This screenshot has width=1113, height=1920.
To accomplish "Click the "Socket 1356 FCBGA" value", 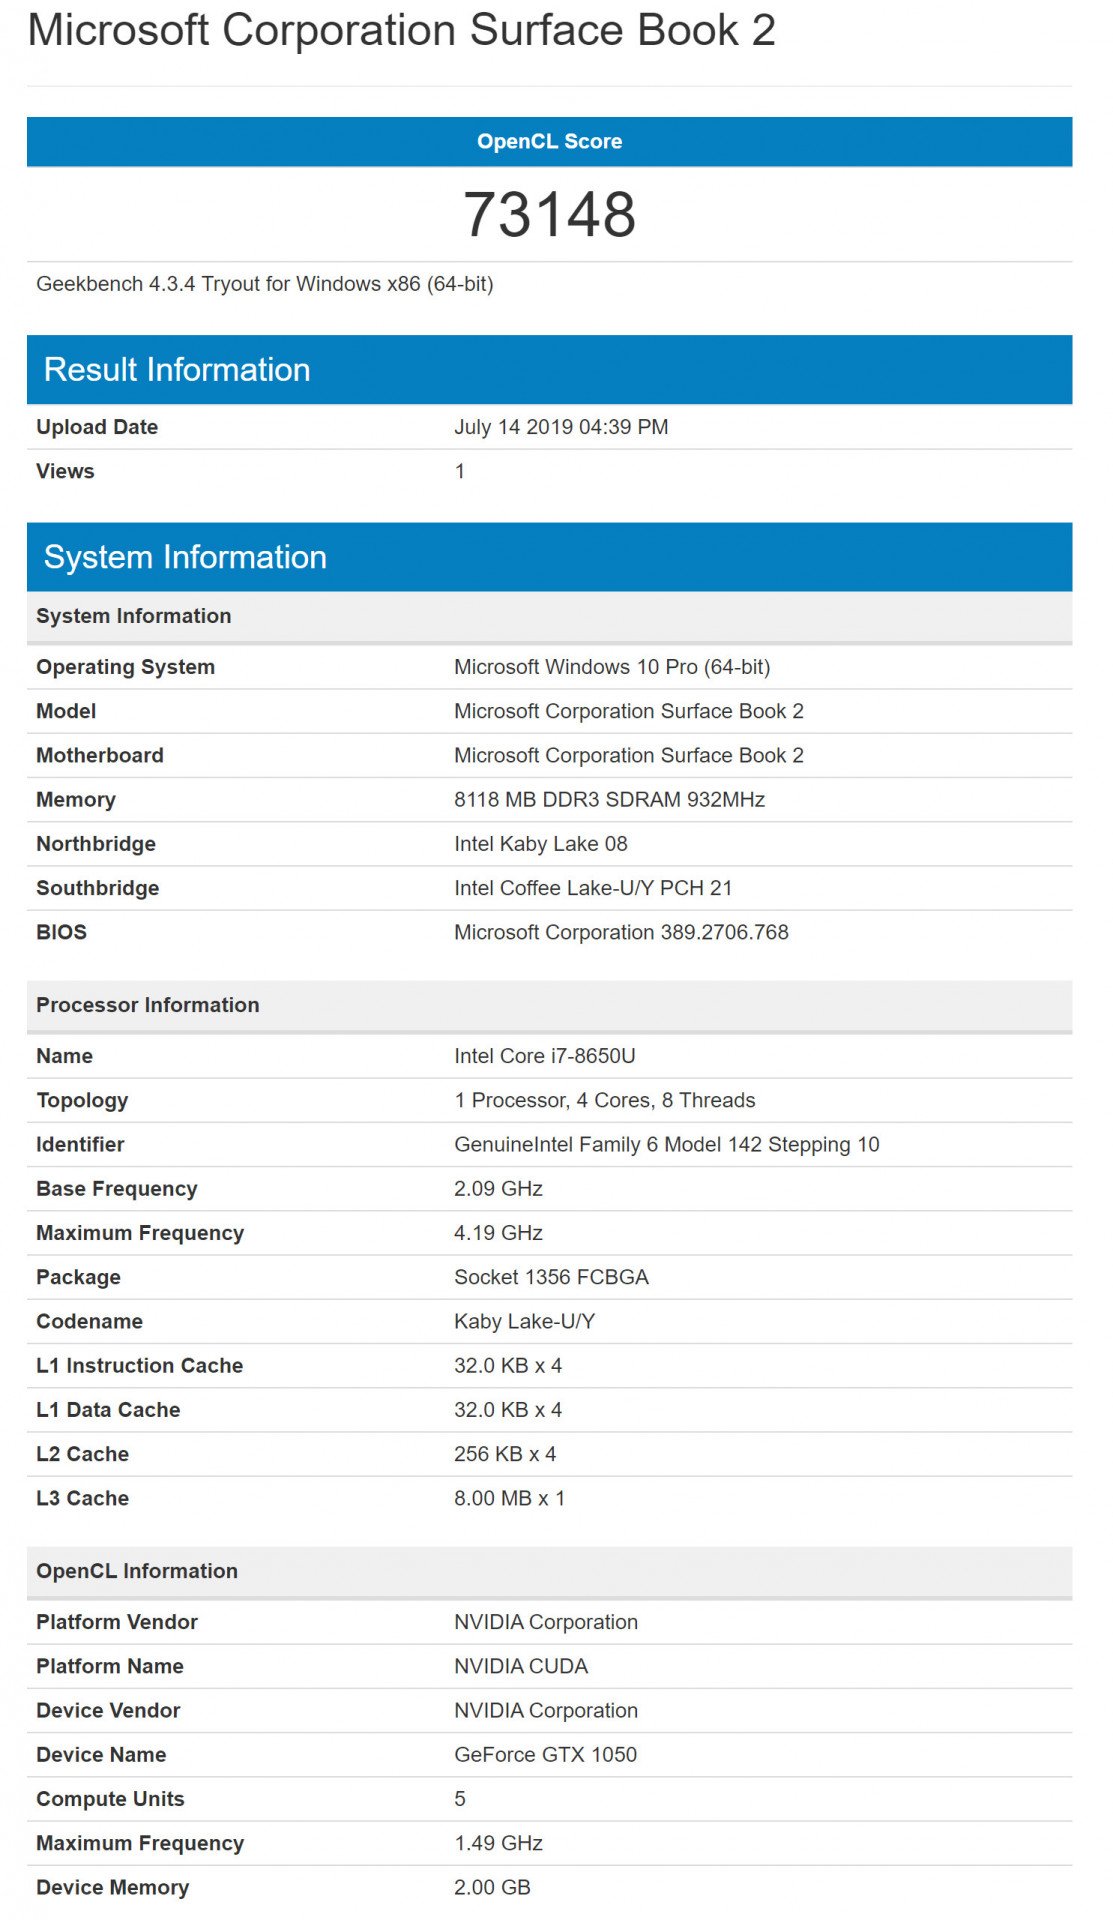I will pos(551,1277).
